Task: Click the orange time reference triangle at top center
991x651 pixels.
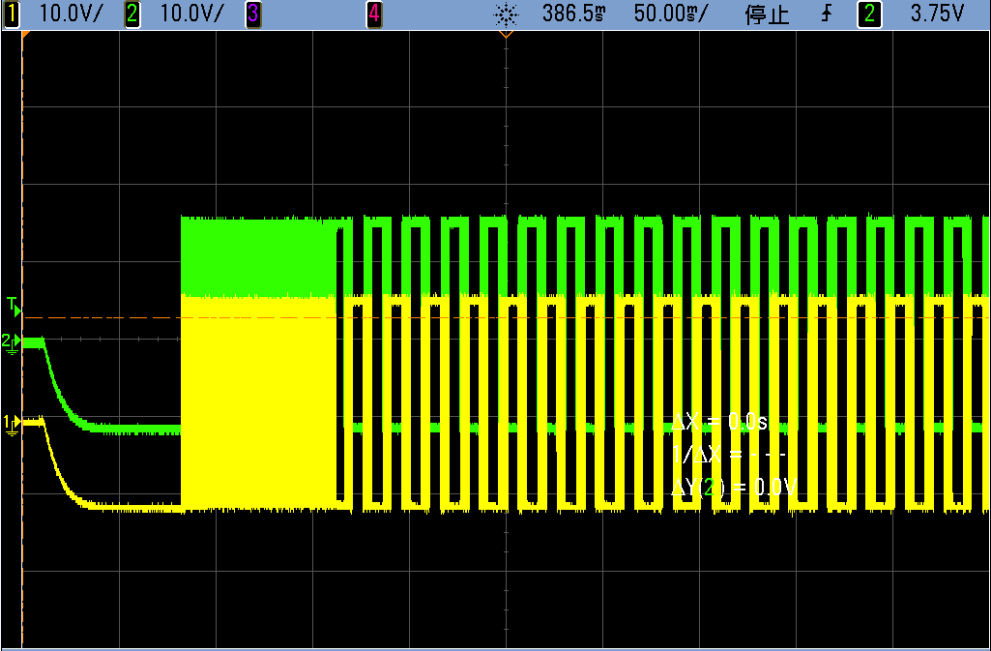Action: [506, 35]
